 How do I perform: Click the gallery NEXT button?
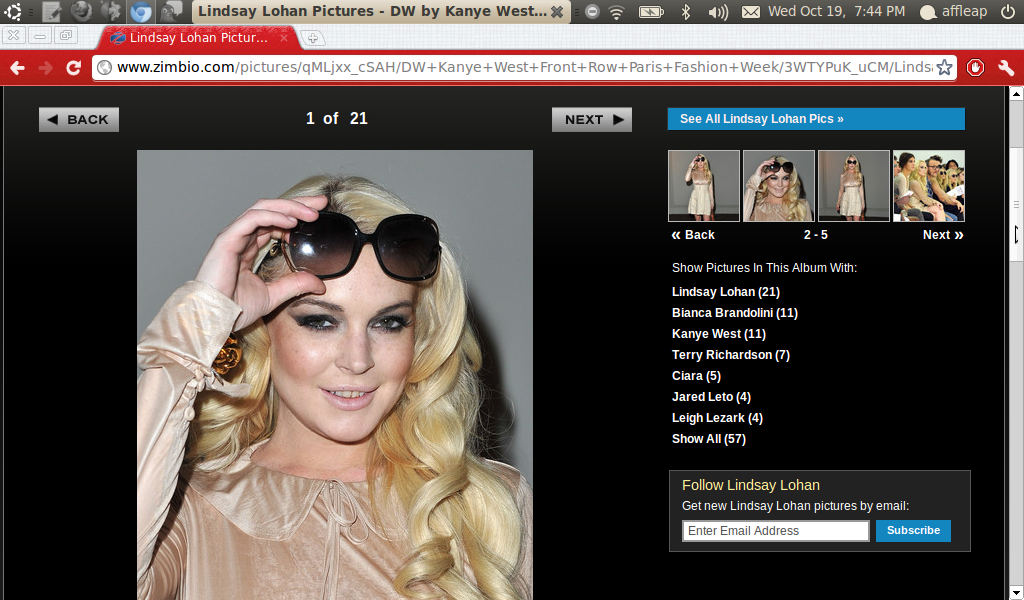(592, 119)
